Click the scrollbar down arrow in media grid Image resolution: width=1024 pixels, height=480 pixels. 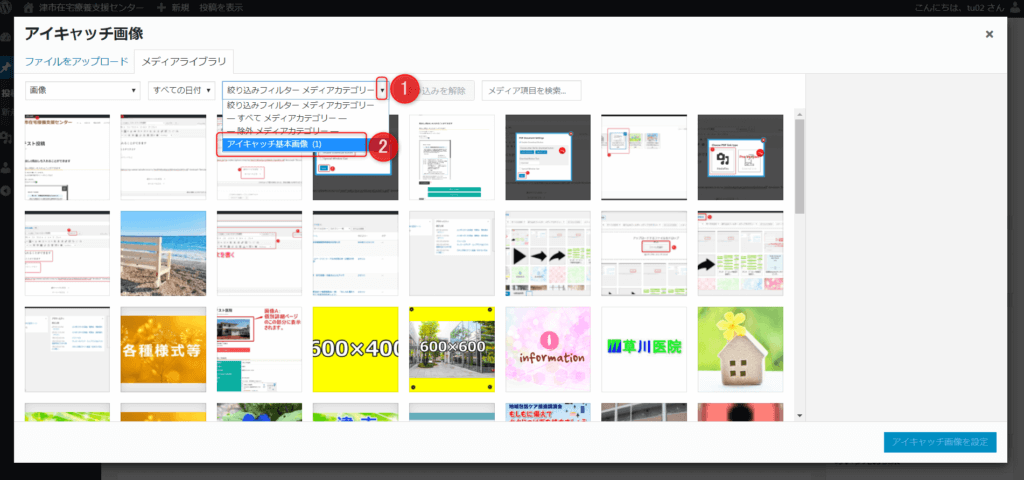pyautogui.click(x=799, y=415)
